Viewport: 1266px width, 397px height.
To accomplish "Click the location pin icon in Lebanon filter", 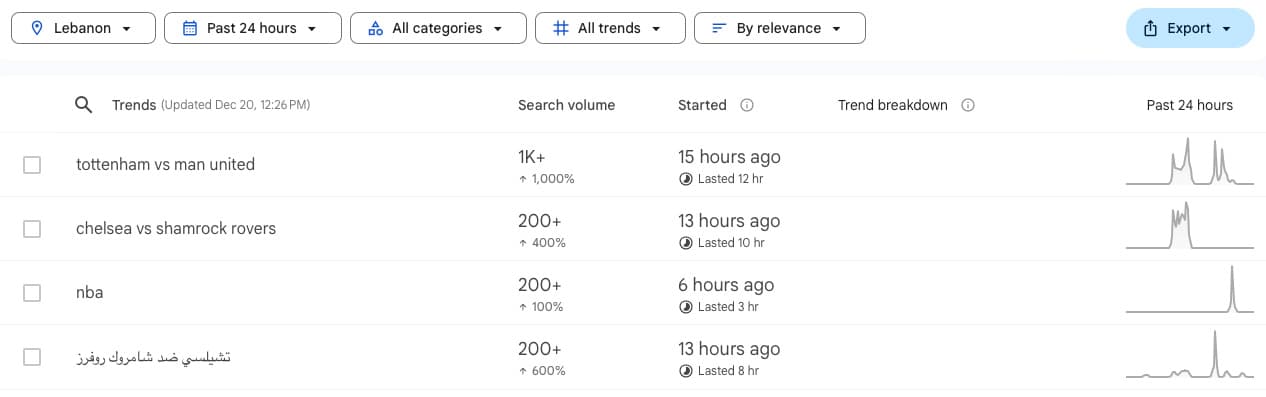I will pos(37,28).
